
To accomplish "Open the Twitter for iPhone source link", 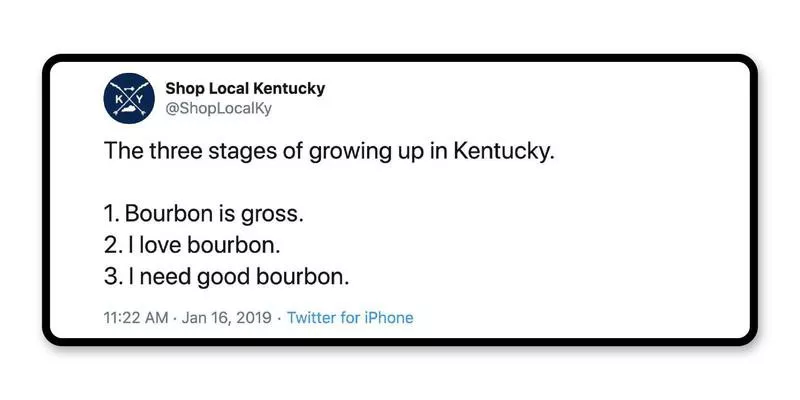I will coord(350,318).
